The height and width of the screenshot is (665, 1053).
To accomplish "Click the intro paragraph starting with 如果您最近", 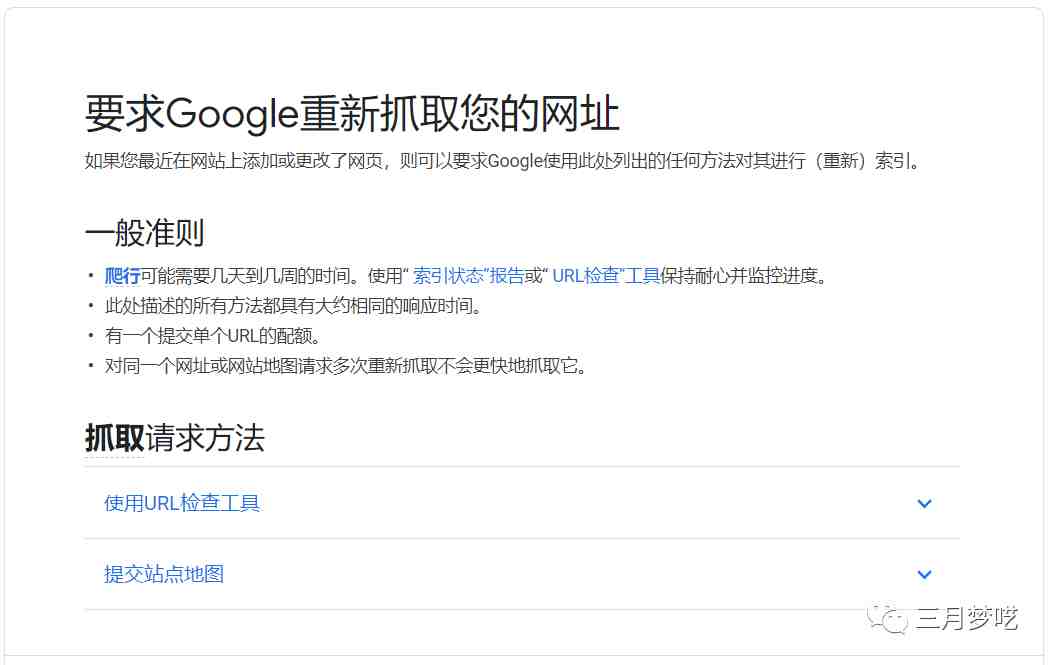I will pyautogui.click(x=503, y=161).
